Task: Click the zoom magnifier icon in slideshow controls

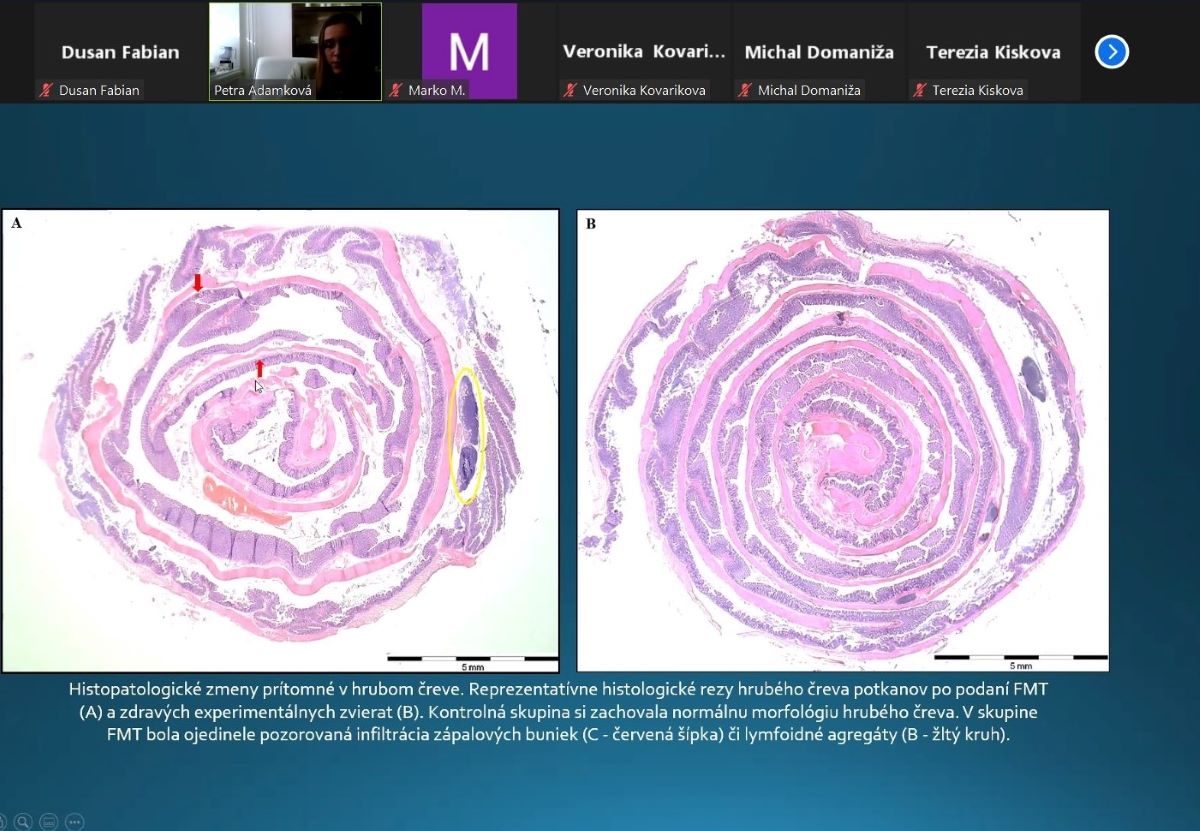Action: [22, 822]
